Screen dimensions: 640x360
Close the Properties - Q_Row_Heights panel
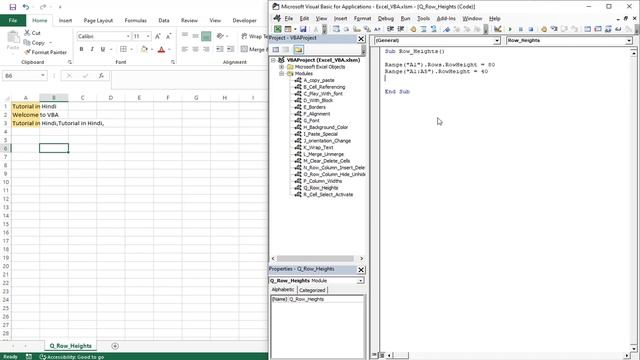click(361, 270)
